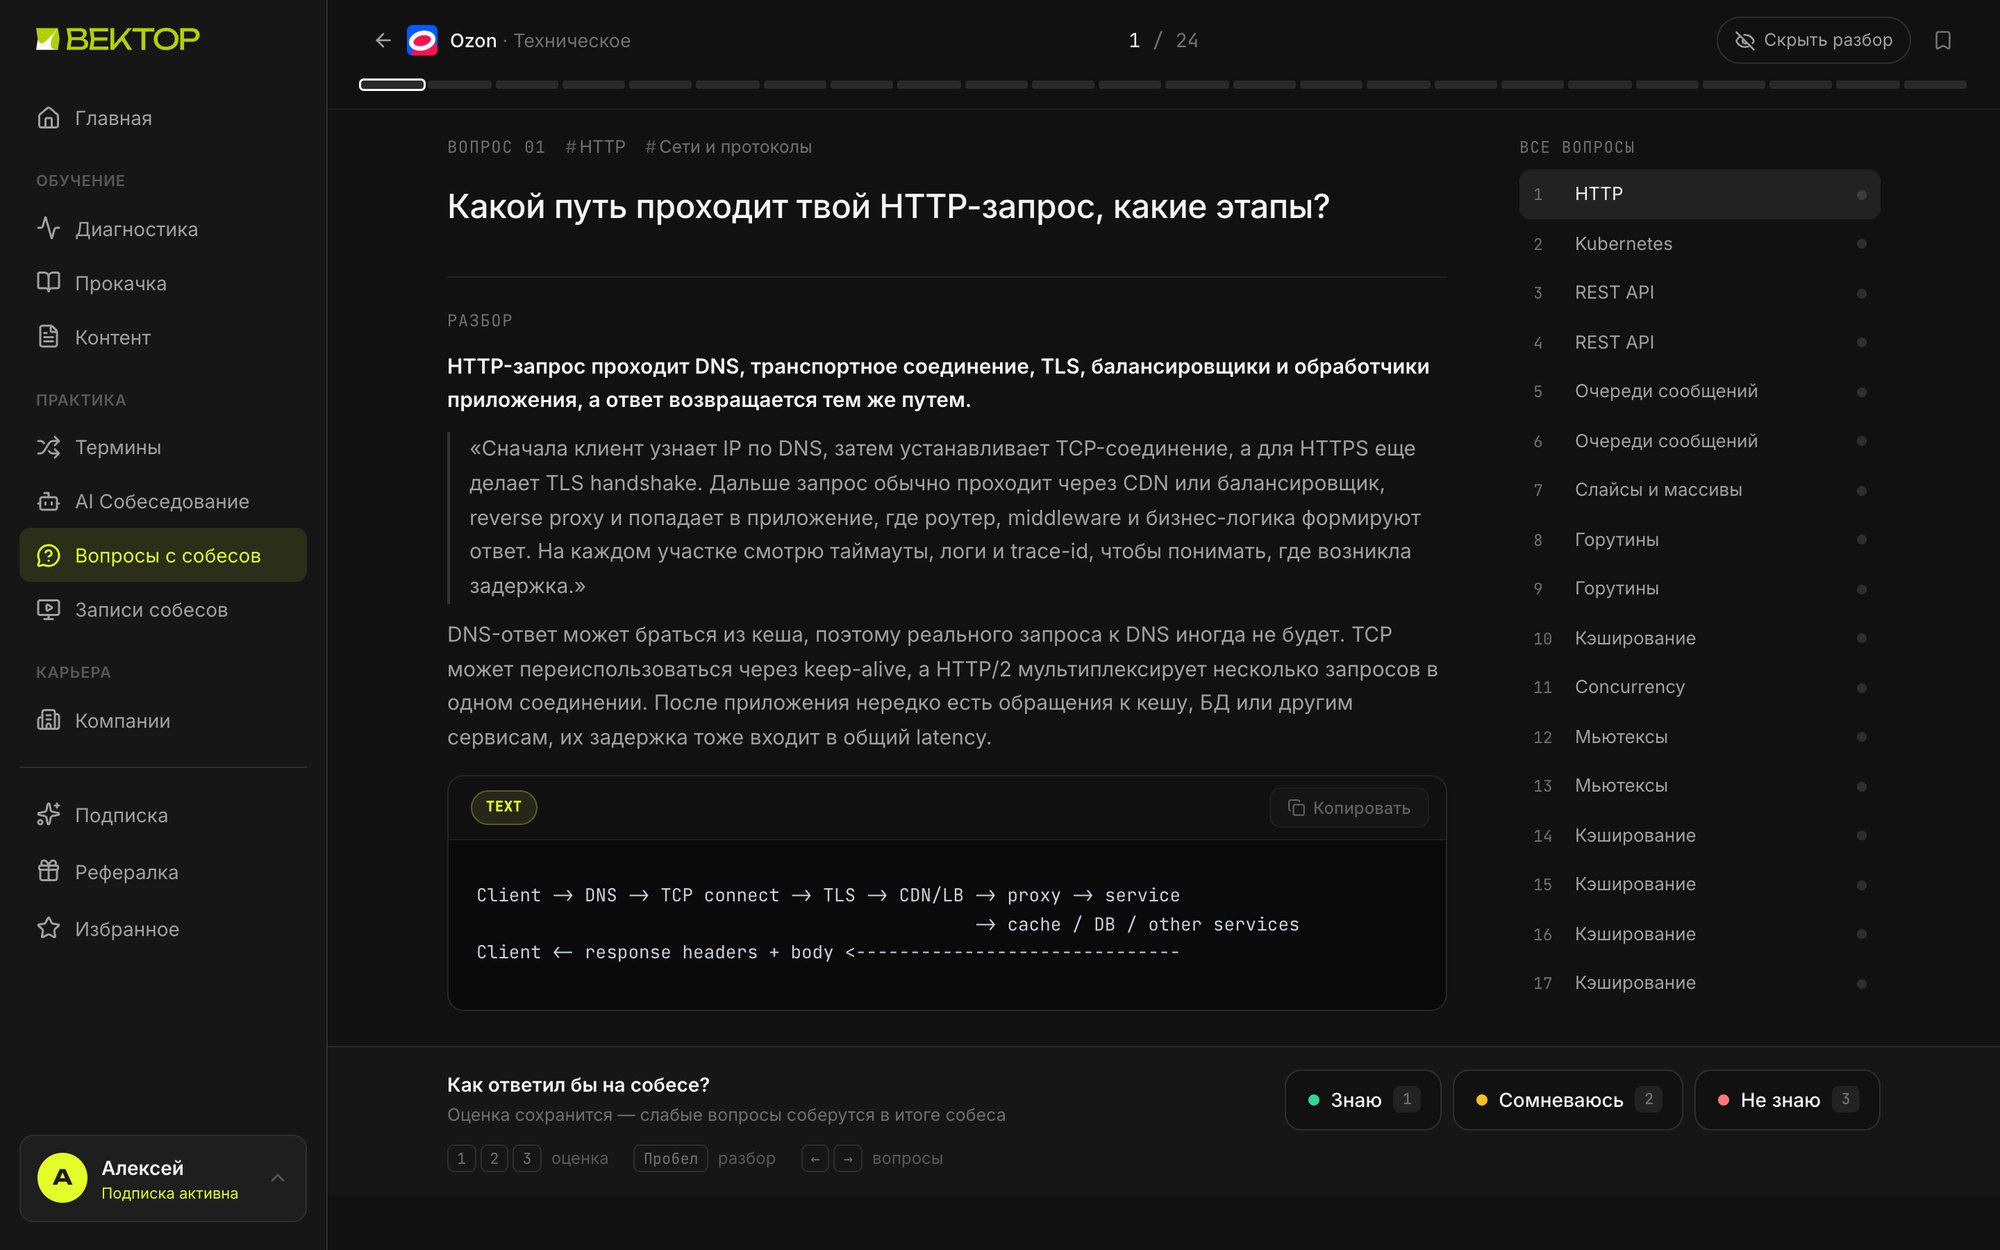The width and height of the screenshot is (2000, 1250).
Task: Open Подписка page
Action: pyautogui.click(x=163, y=815)
